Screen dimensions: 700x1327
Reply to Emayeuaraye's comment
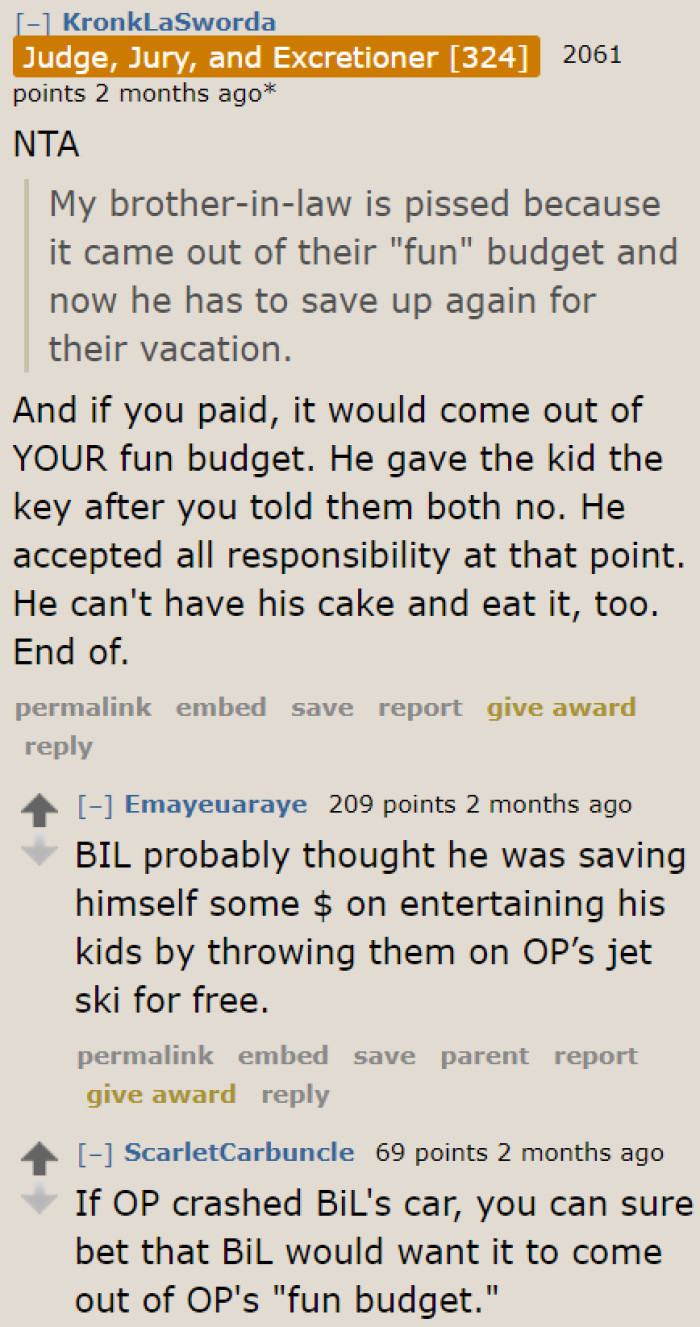click(x=294, y=1094)
